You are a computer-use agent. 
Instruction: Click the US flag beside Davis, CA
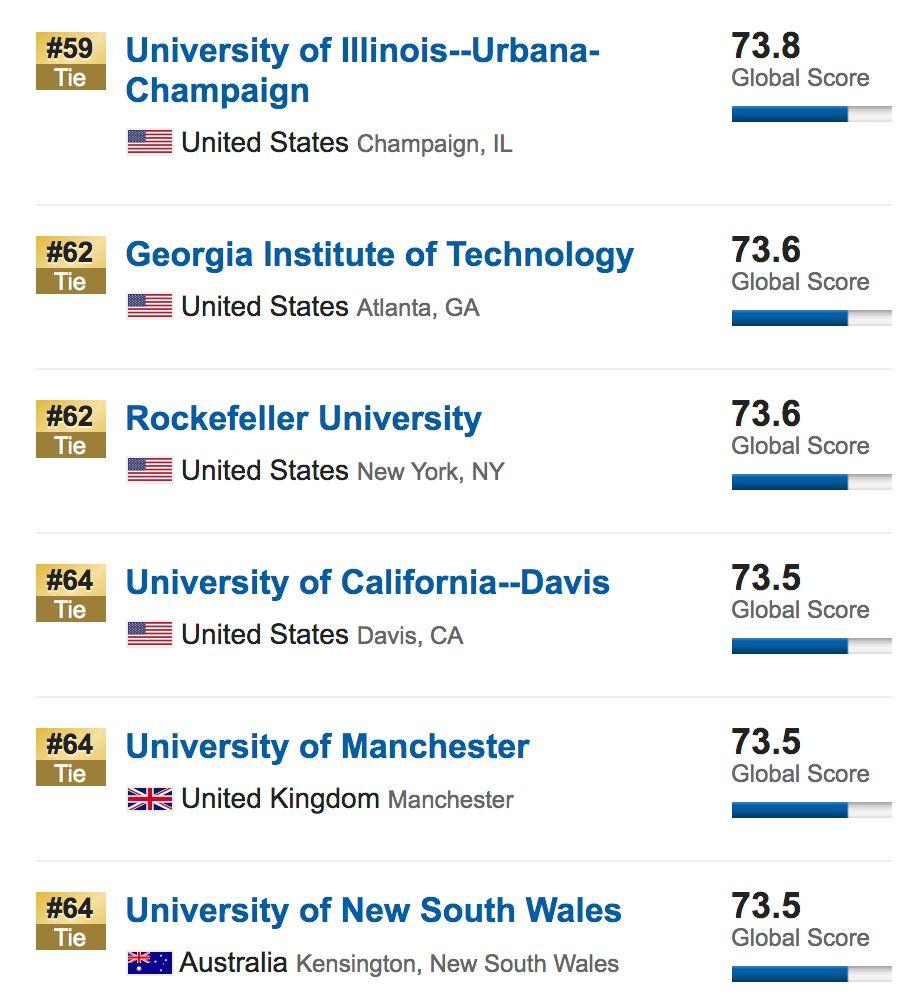click(x=150, y=634)
